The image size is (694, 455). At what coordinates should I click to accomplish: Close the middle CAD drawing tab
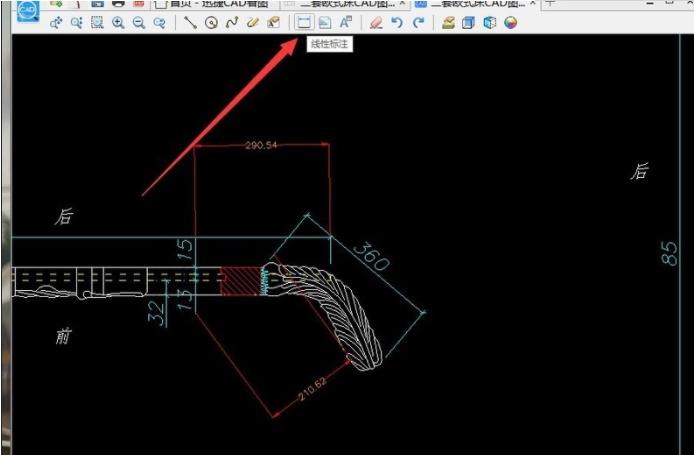(402, 3)
